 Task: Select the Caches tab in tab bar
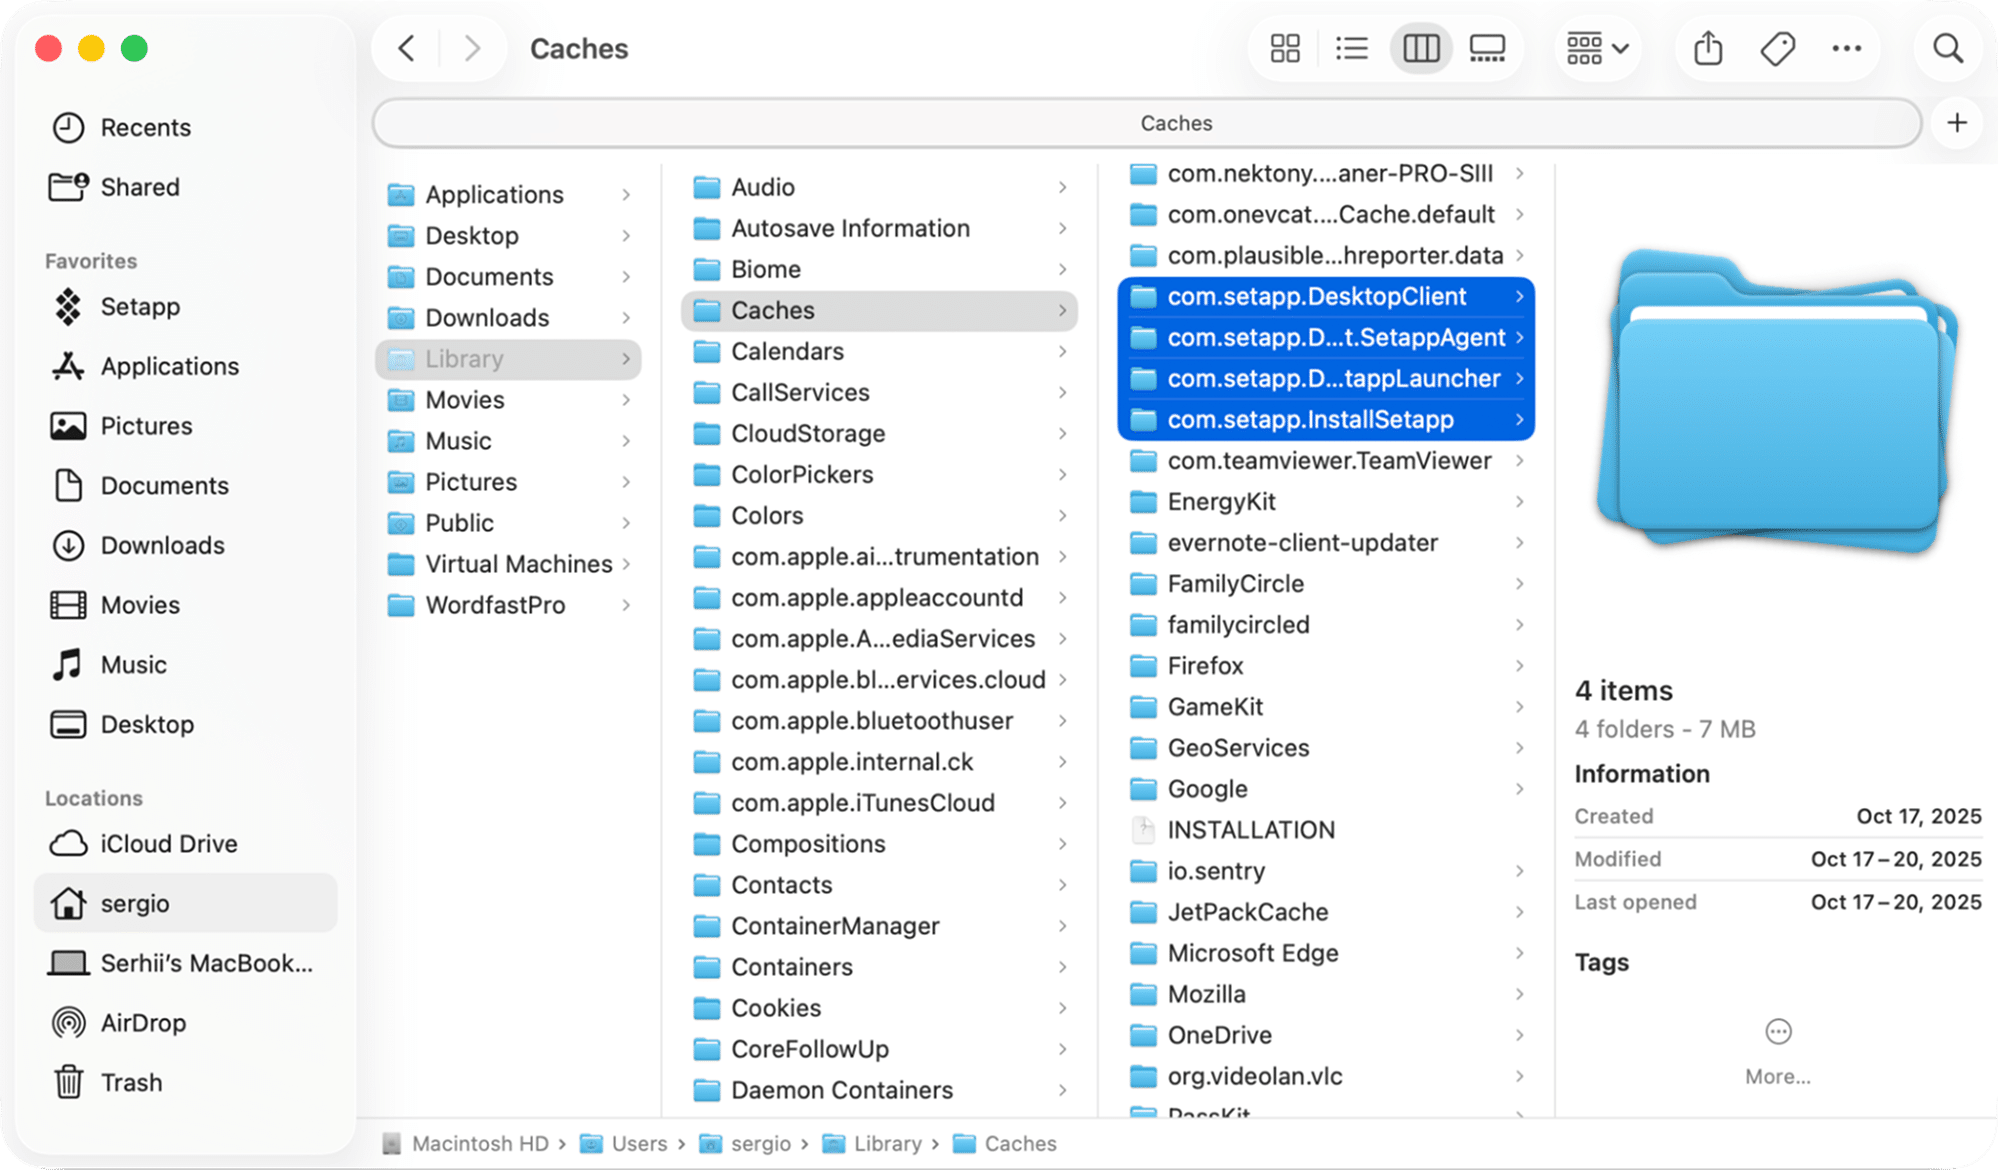(1146, 123)
